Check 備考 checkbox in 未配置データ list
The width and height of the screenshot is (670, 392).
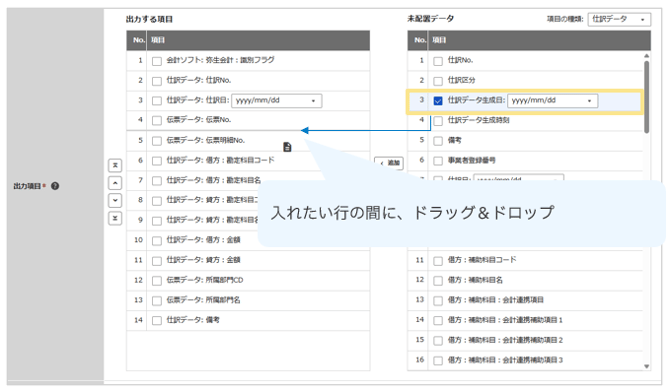click(438, 141)
